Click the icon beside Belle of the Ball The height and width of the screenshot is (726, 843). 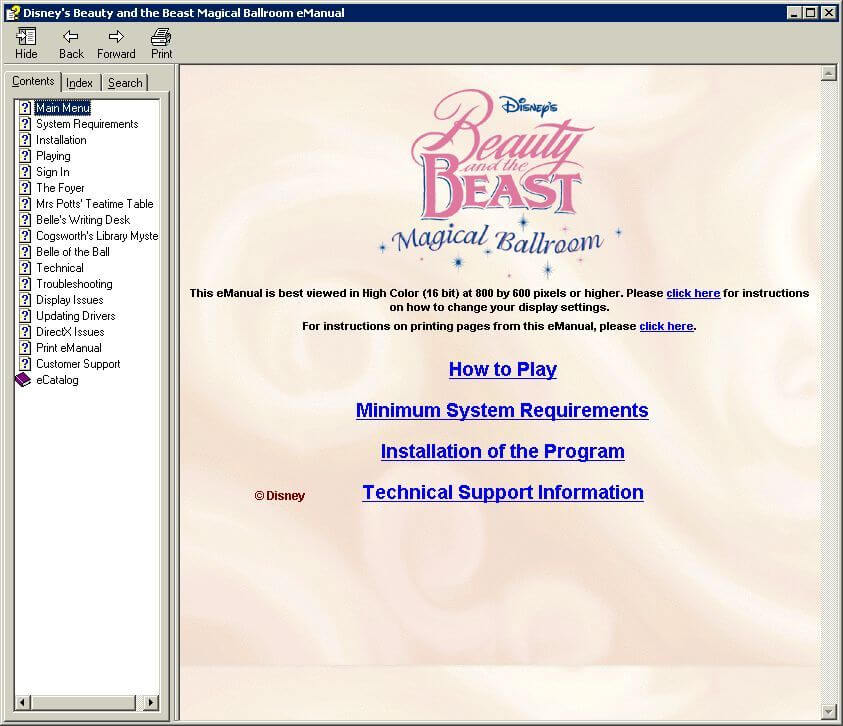tap(25, 252)
